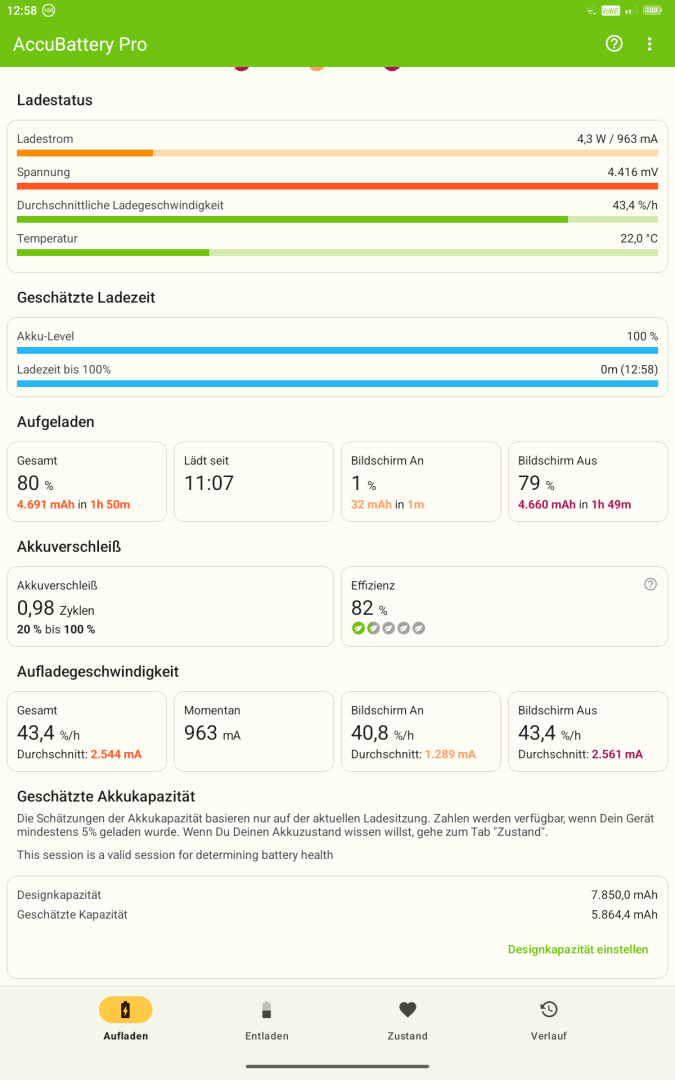This screenshot has width=675, height=1080.
Task: Open the help question mark icon in header
Action: point(614,44)
